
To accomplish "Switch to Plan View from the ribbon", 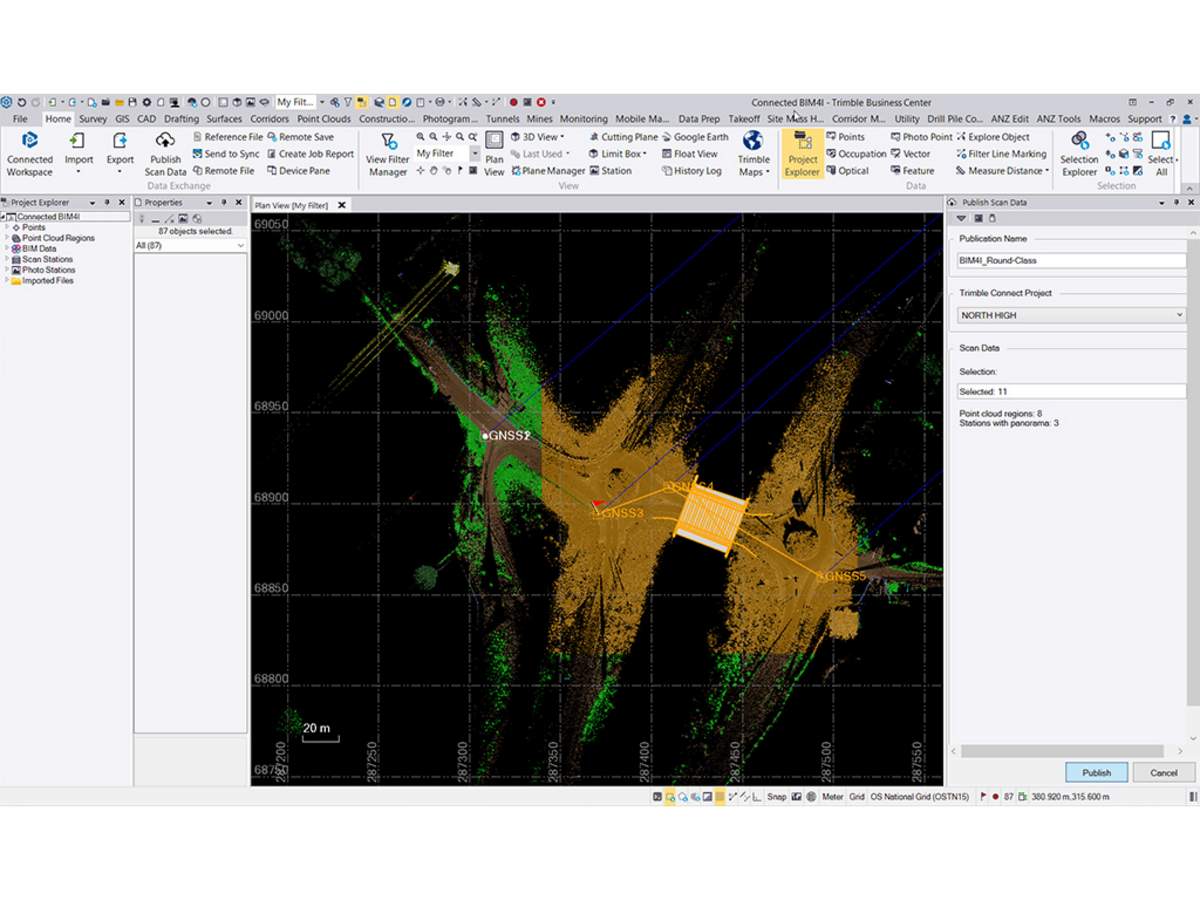I will tap(494, 153).
